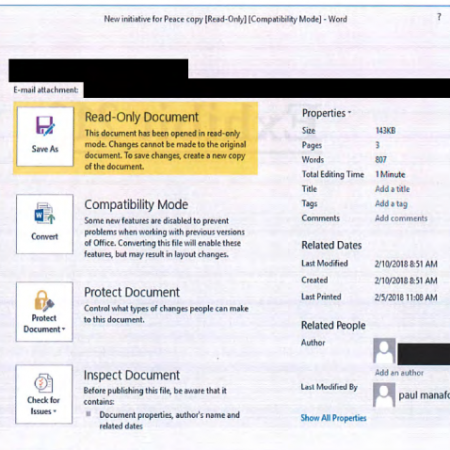This screenshot has height=450, width=450.
Task: Click the Last Modified date value
Action: tap(406, 264)
